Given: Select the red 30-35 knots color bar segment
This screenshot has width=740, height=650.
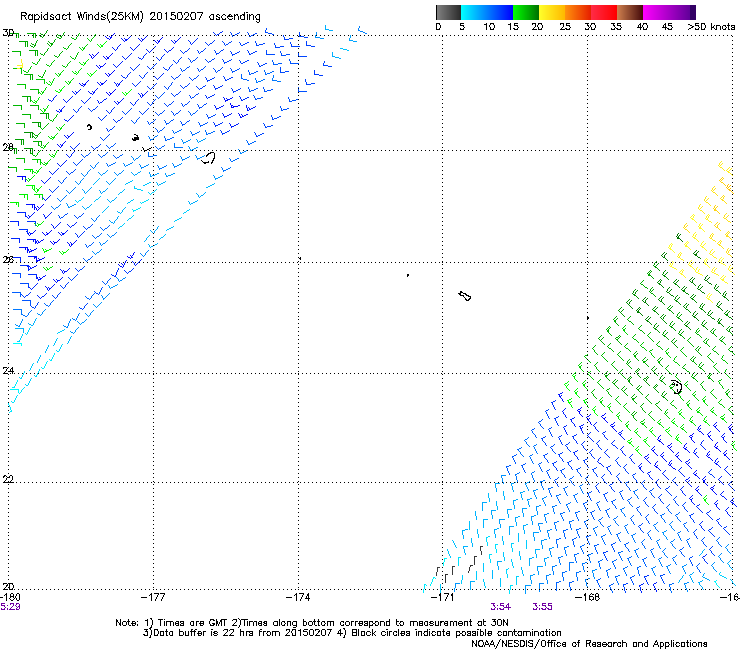Looking at the screenshot, I should click(604, 12).
